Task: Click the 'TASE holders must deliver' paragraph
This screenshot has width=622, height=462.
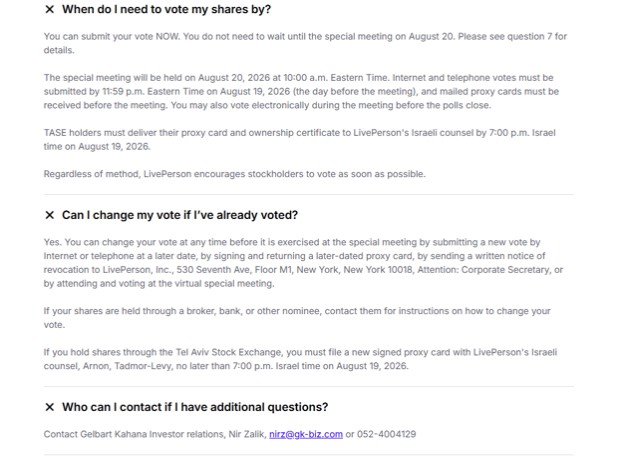Action: click(299, 140)
